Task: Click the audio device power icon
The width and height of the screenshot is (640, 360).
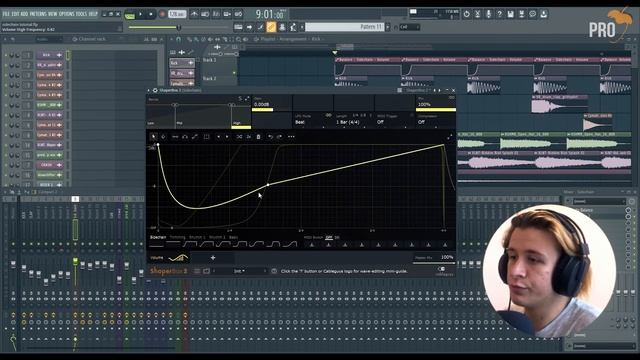Action: coord(466,14)
